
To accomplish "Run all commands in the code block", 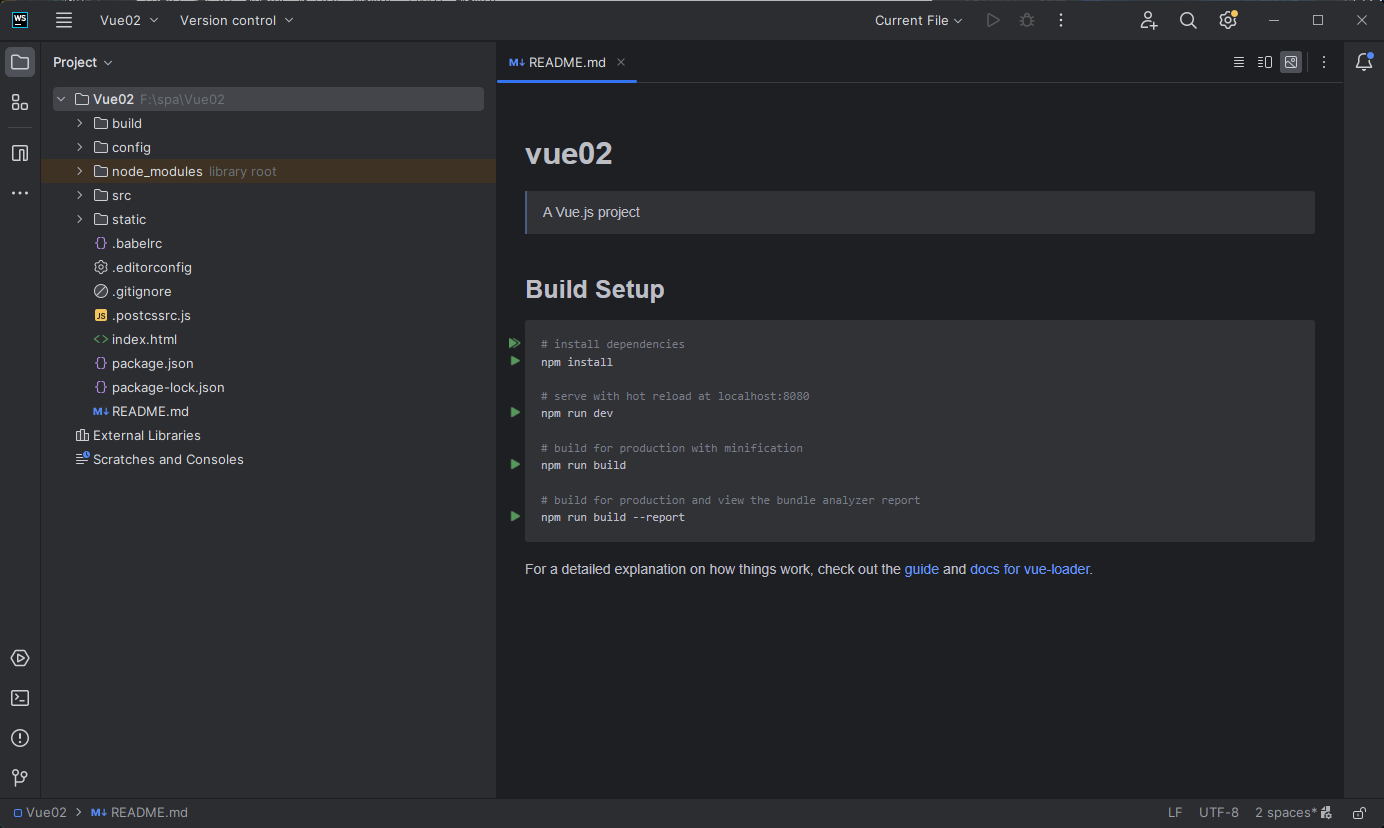I will click(515, 343).
